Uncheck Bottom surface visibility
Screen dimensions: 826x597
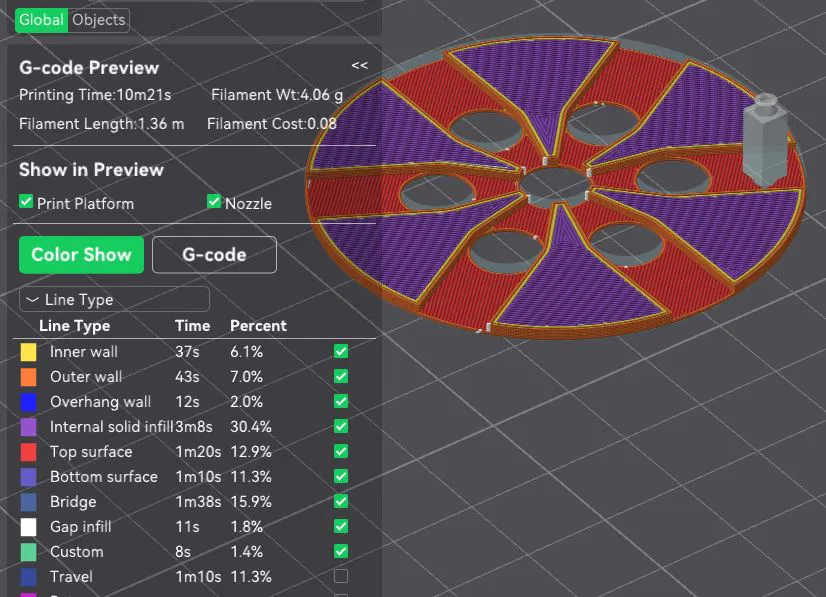click(x=341, y=476)
